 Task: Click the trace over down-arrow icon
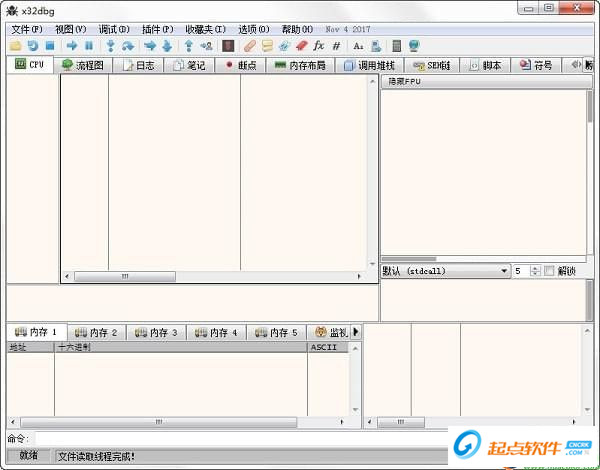(167, 46)
